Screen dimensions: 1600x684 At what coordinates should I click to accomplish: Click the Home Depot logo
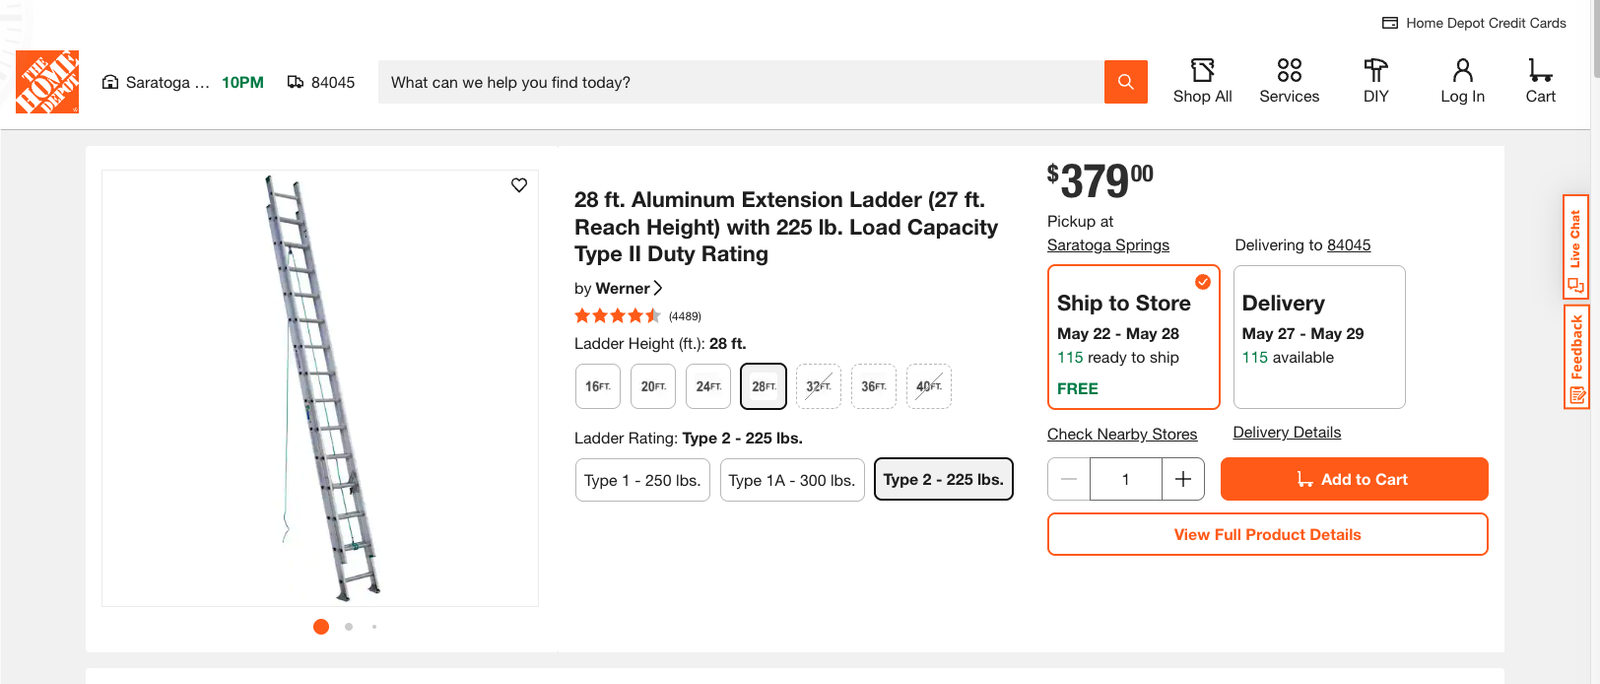(x=47, y=82)
